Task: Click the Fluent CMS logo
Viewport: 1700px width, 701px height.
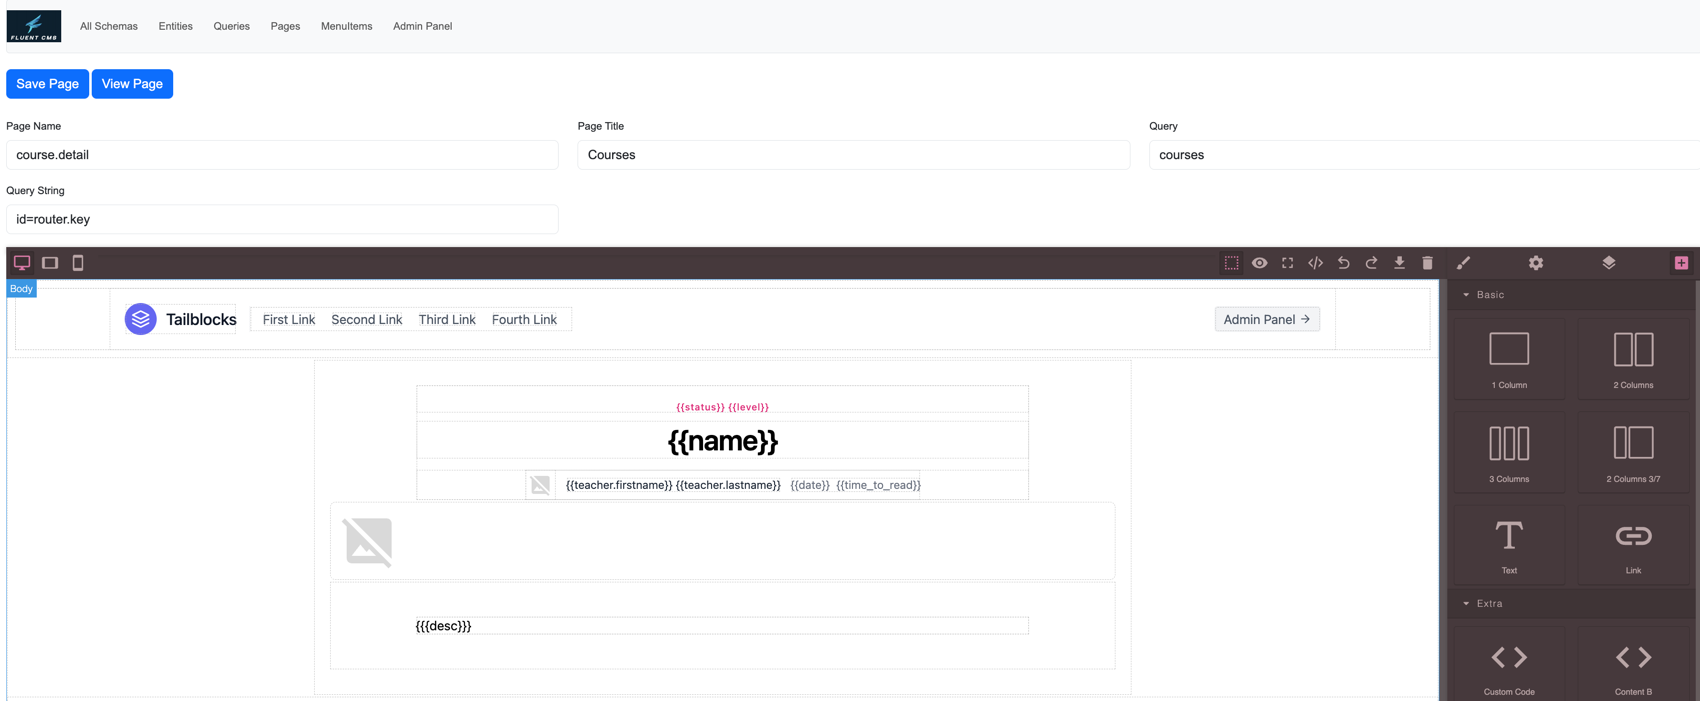Action: pyautogui.click(x=34, y=26)
